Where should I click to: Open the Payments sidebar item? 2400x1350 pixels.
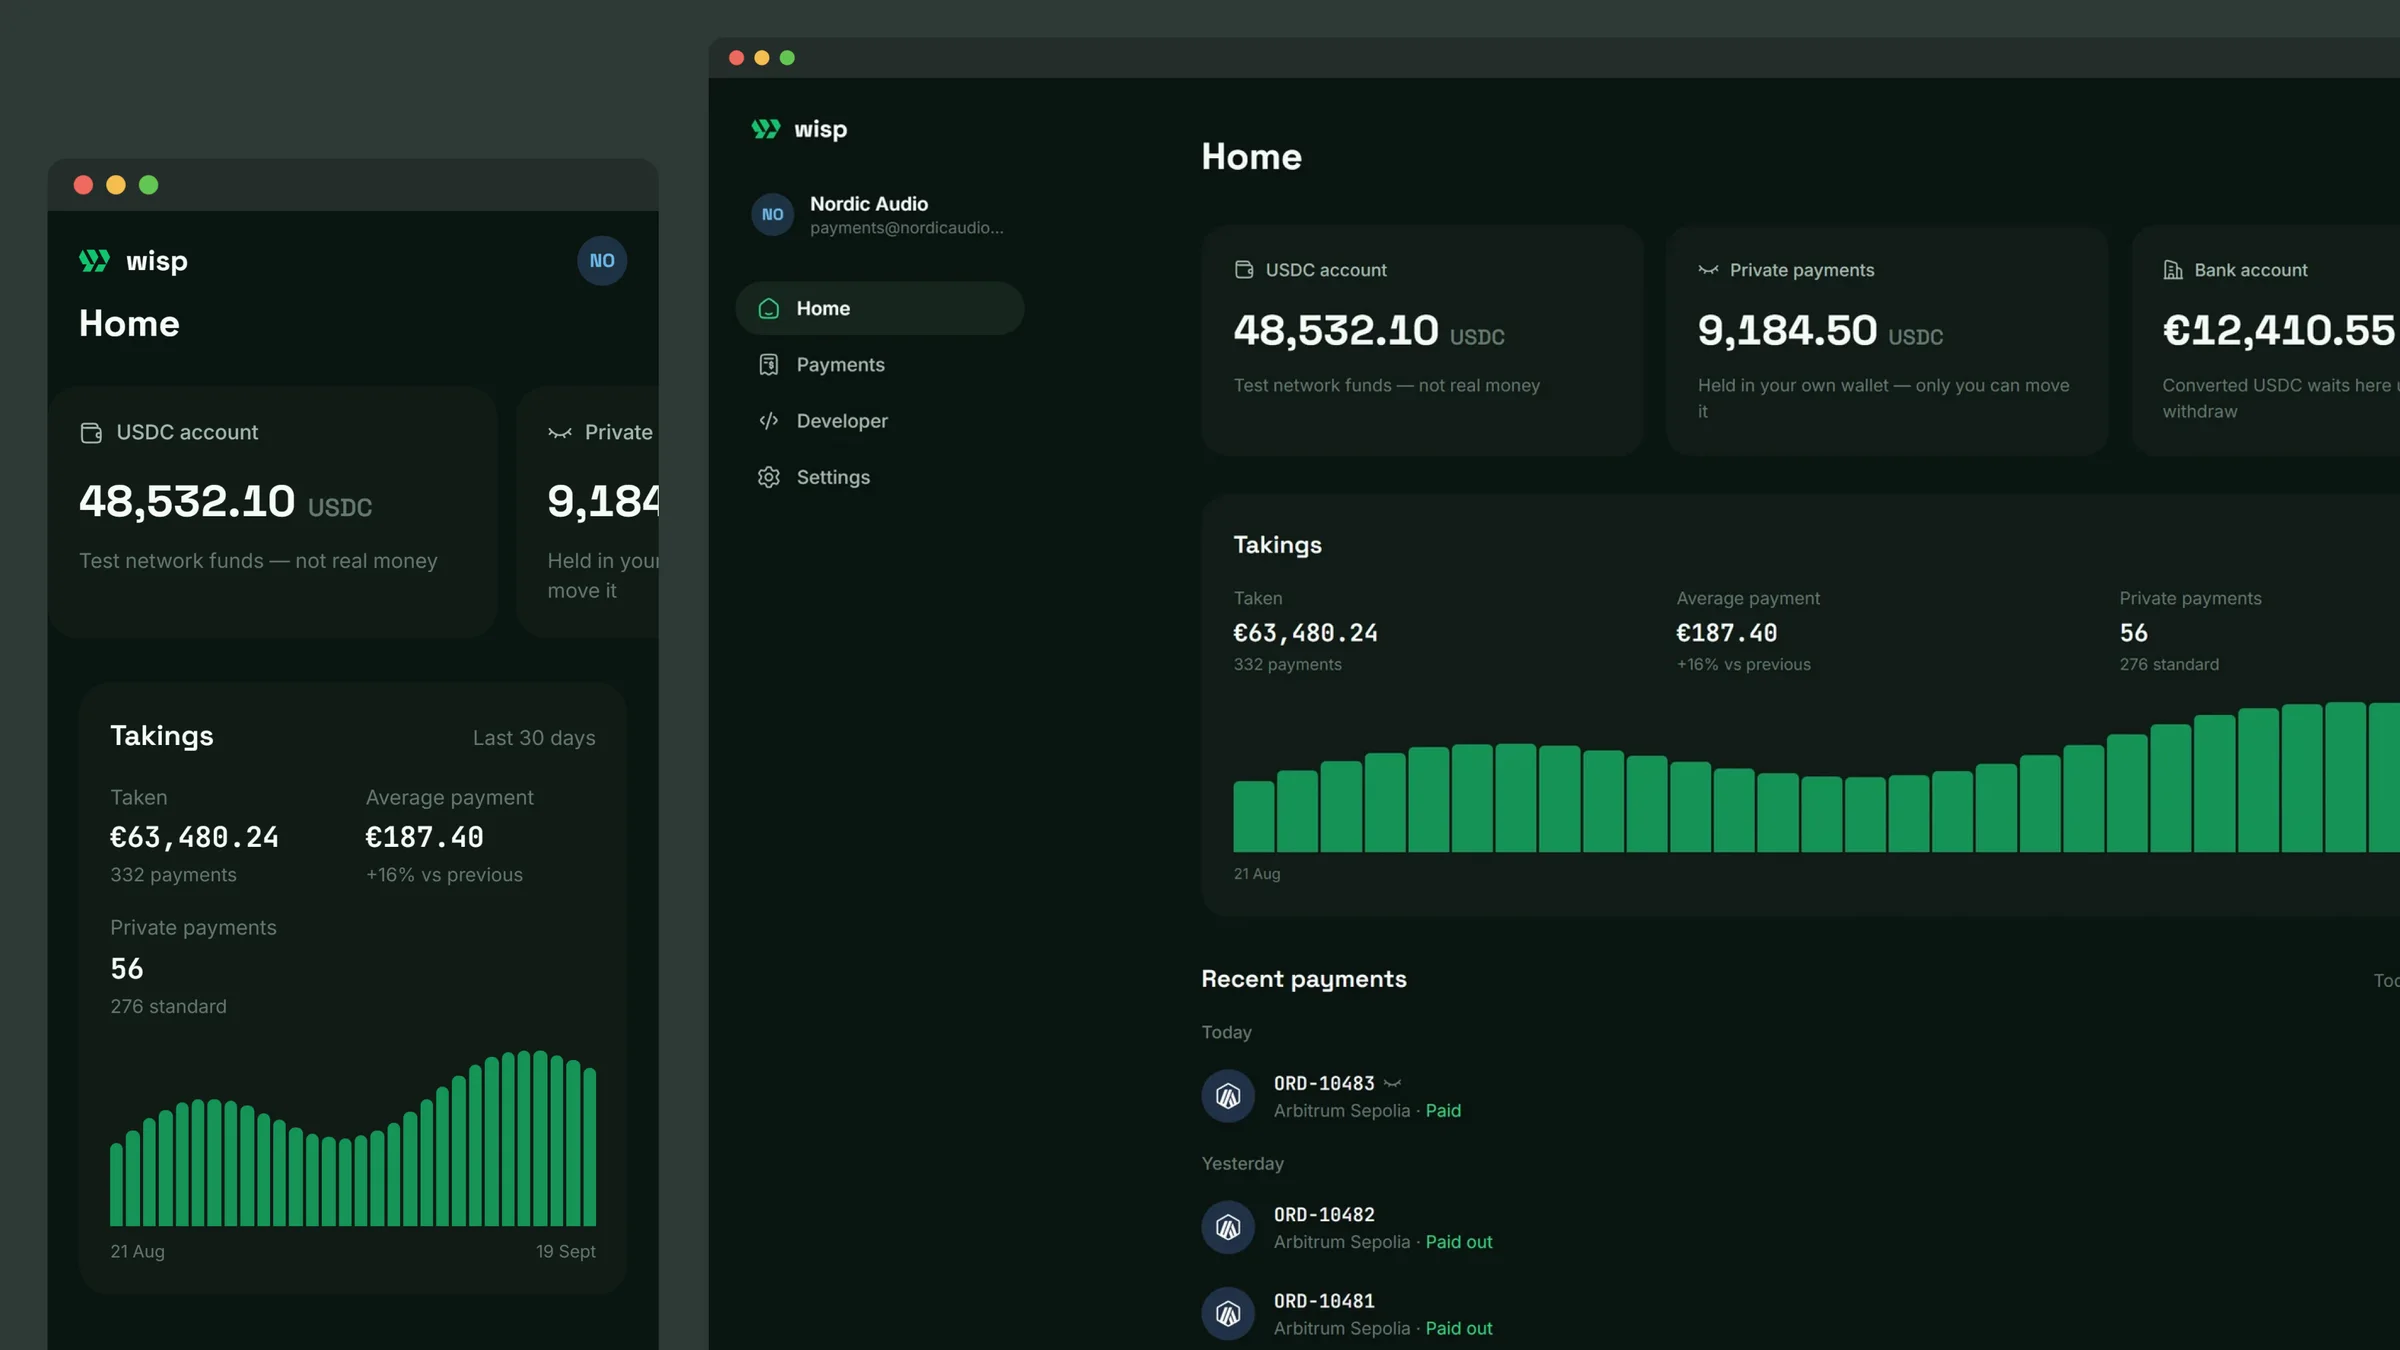click(x=879, y=365)
